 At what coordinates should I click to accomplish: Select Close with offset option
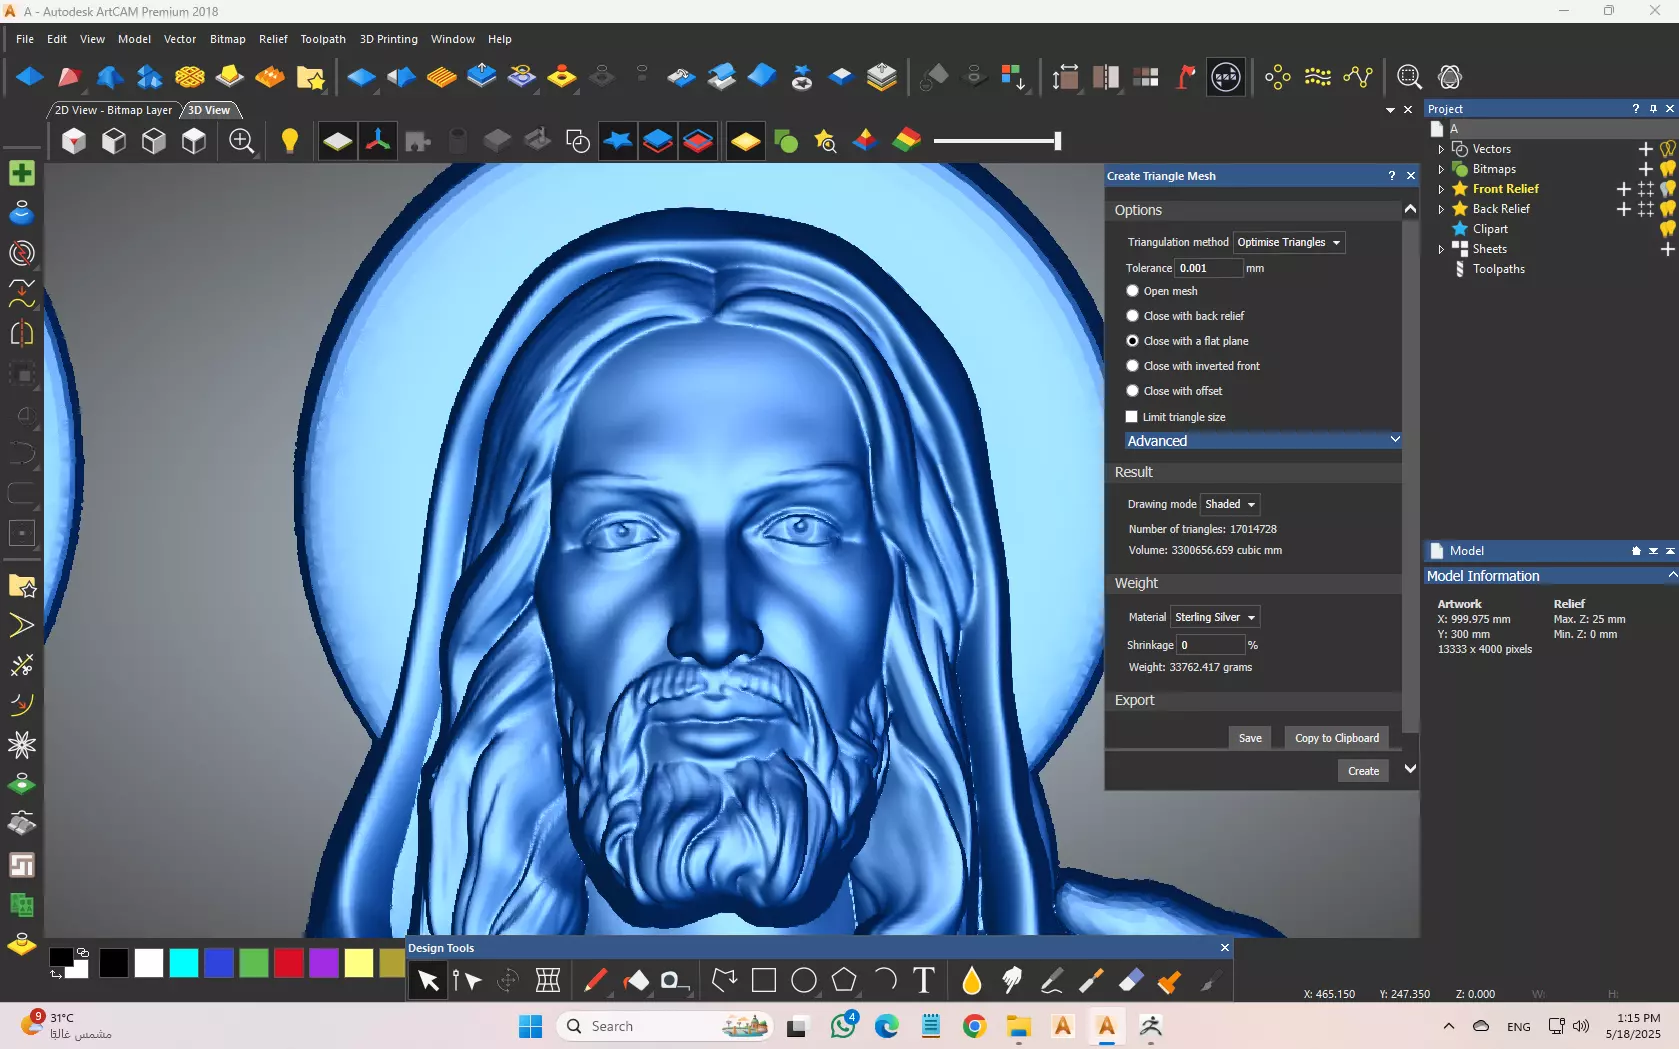(x=1132, y=391)
